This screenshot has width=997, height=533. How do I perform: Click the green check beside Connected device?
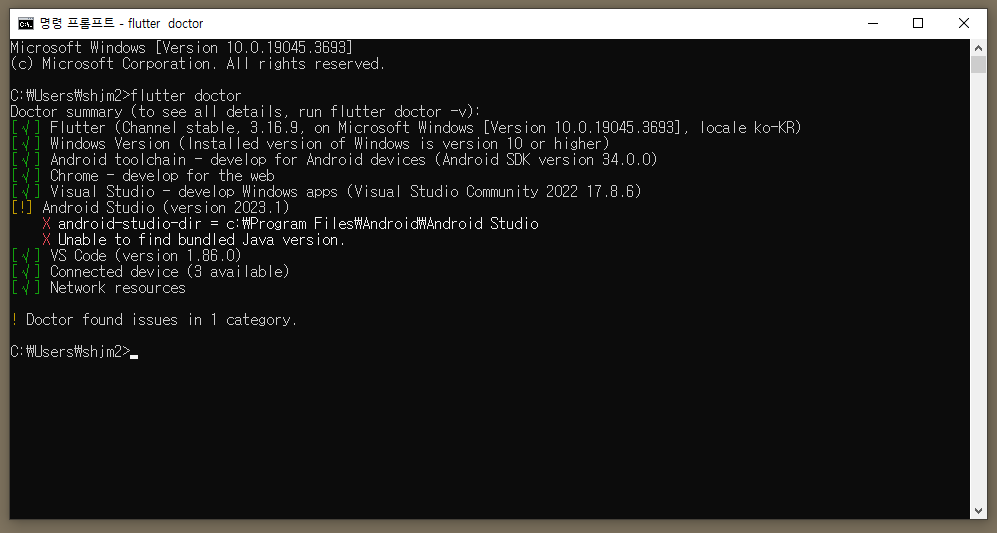pos(26,272)
